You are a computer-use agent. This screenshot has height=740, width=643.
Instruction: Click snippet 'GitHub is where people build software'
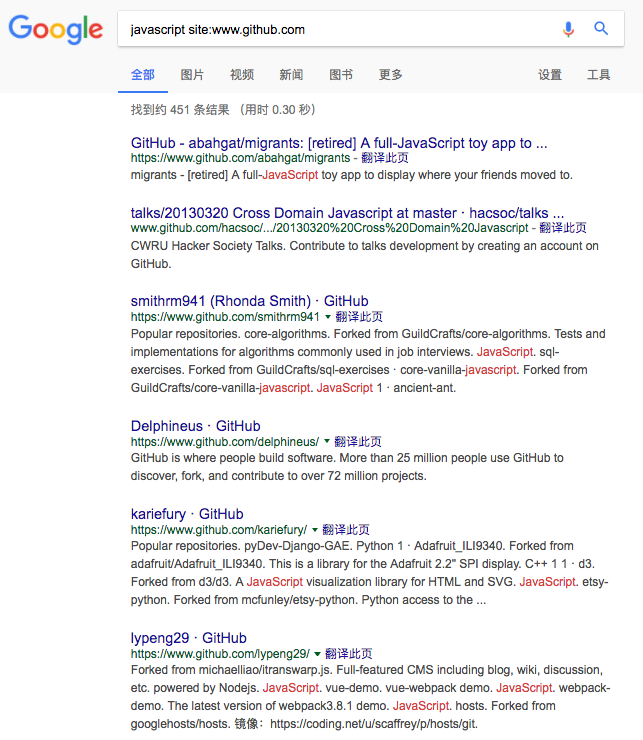tap(234, 458)
